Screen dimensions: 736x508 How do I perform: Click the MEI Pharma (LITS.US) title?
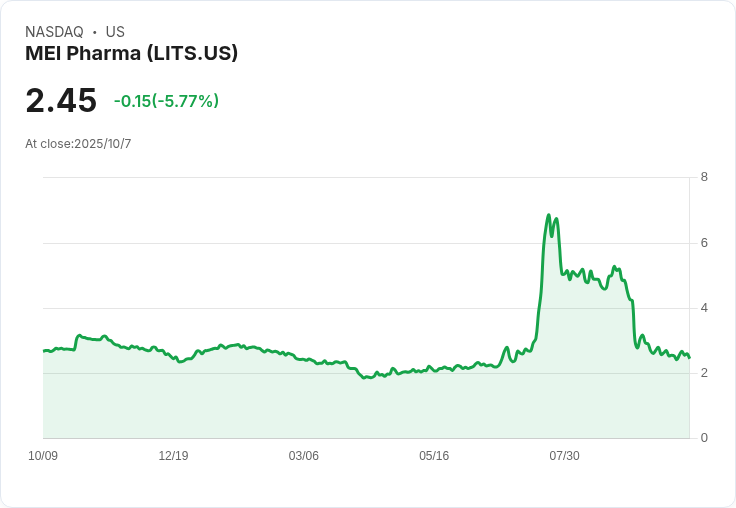(131, 53)
